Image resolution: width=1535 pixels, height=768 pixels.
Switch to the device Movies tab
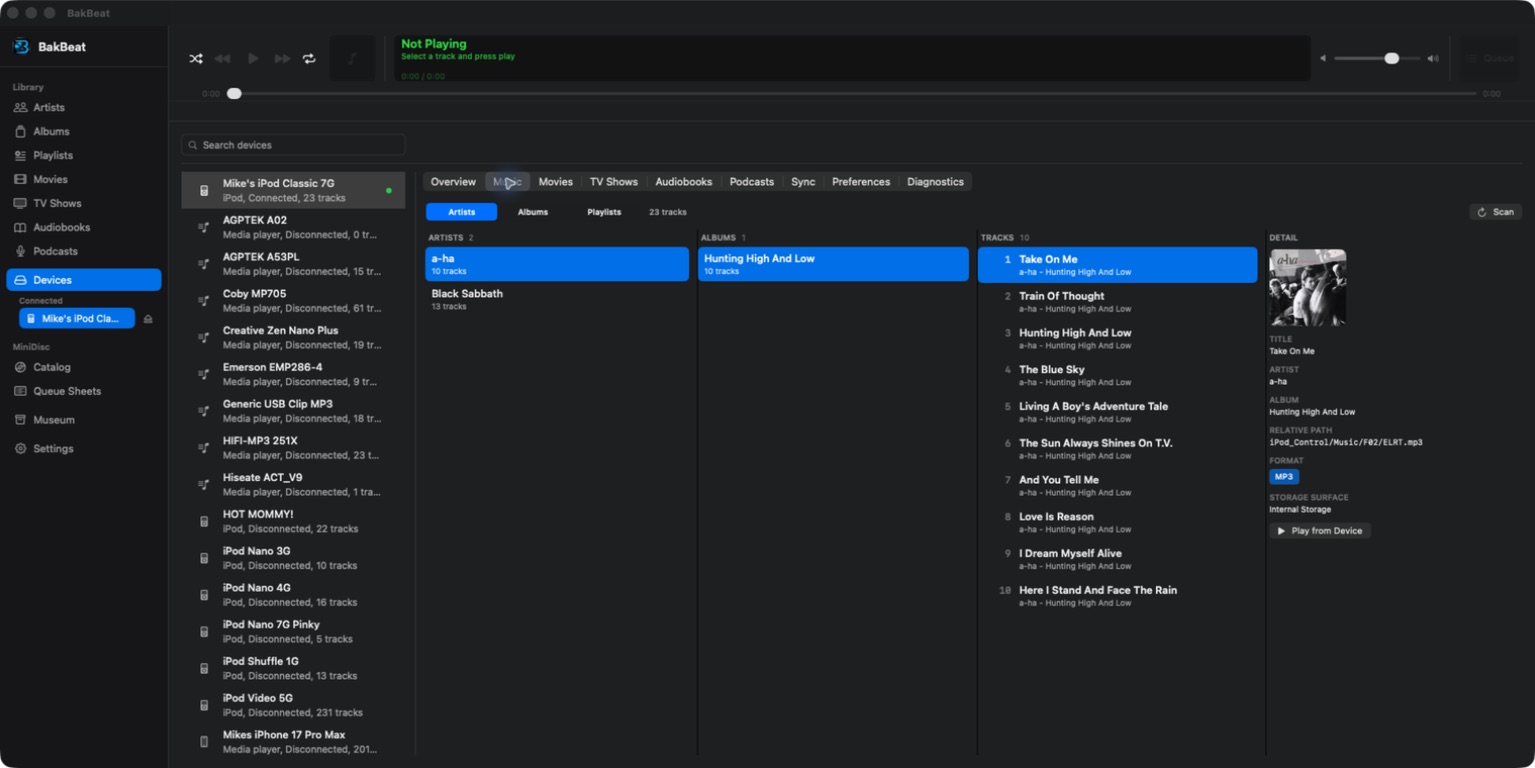(x=556, y=182)
